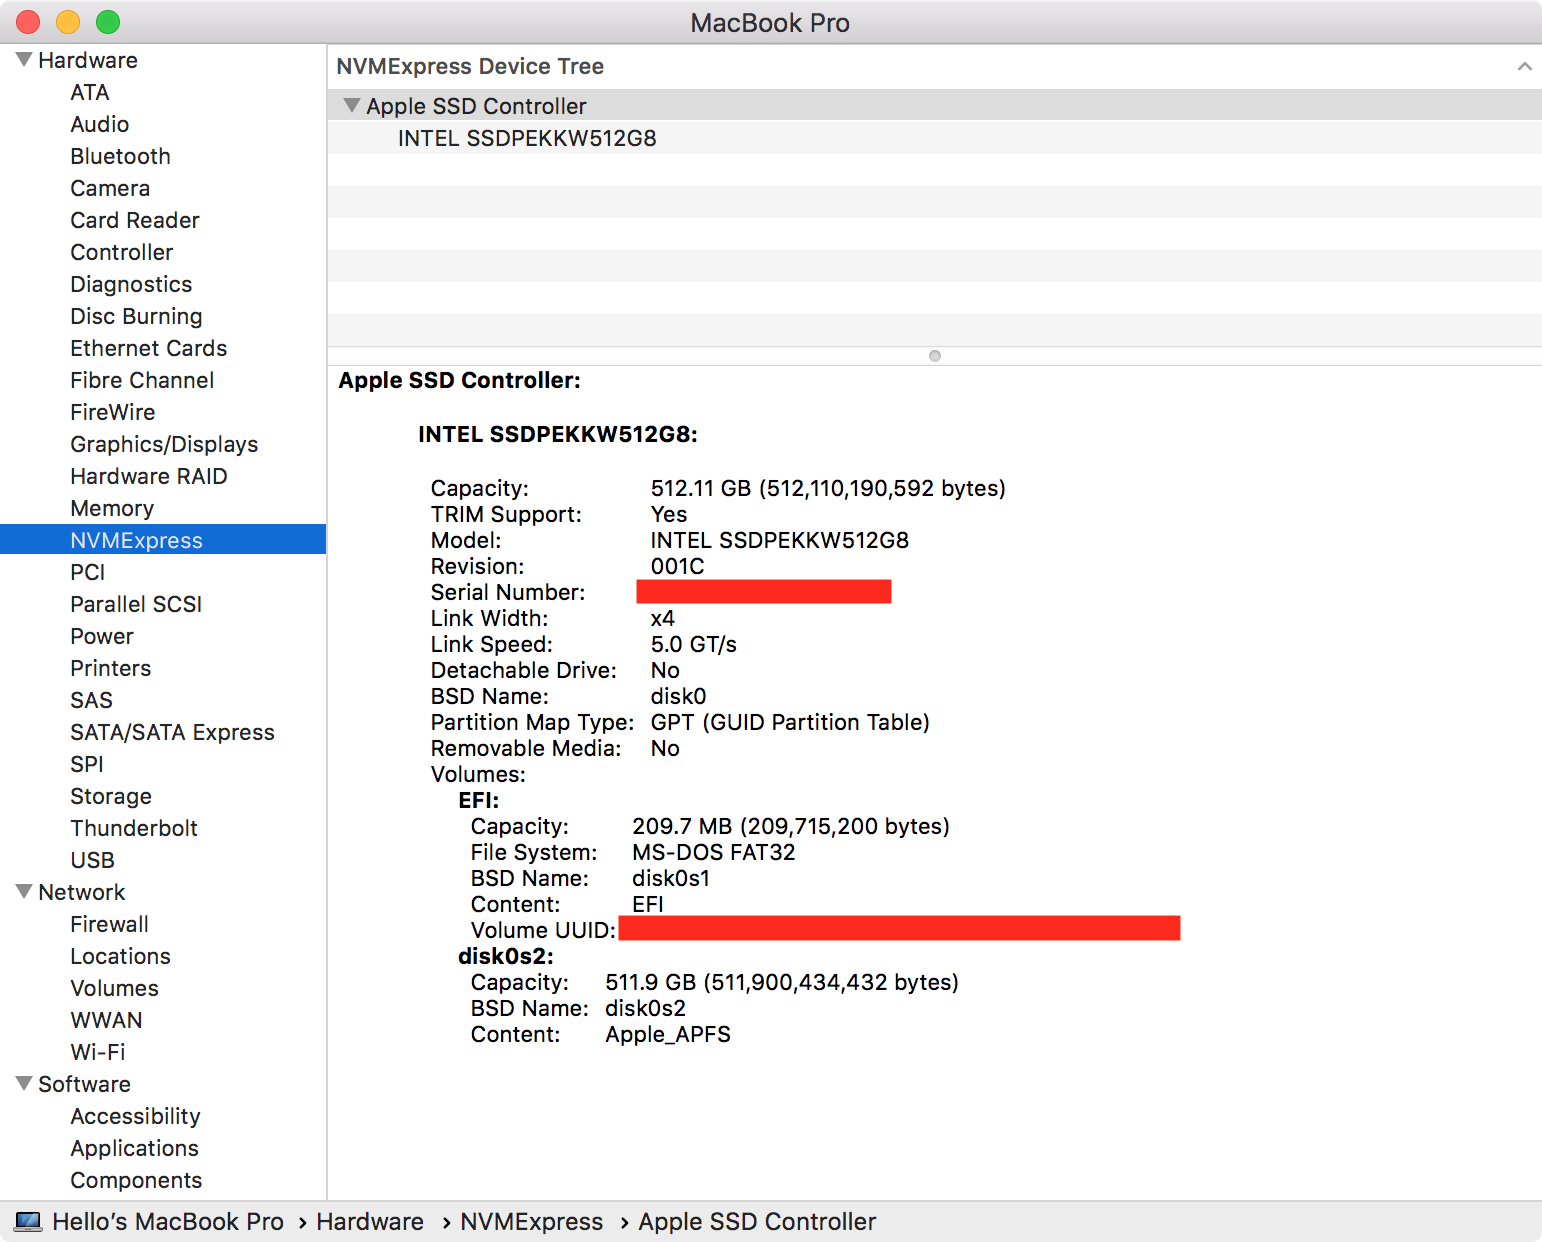The image size is (1542, 1242).
Task: Select Camera in sidebar
Action: pyautogui.click(x=110, y=188)
